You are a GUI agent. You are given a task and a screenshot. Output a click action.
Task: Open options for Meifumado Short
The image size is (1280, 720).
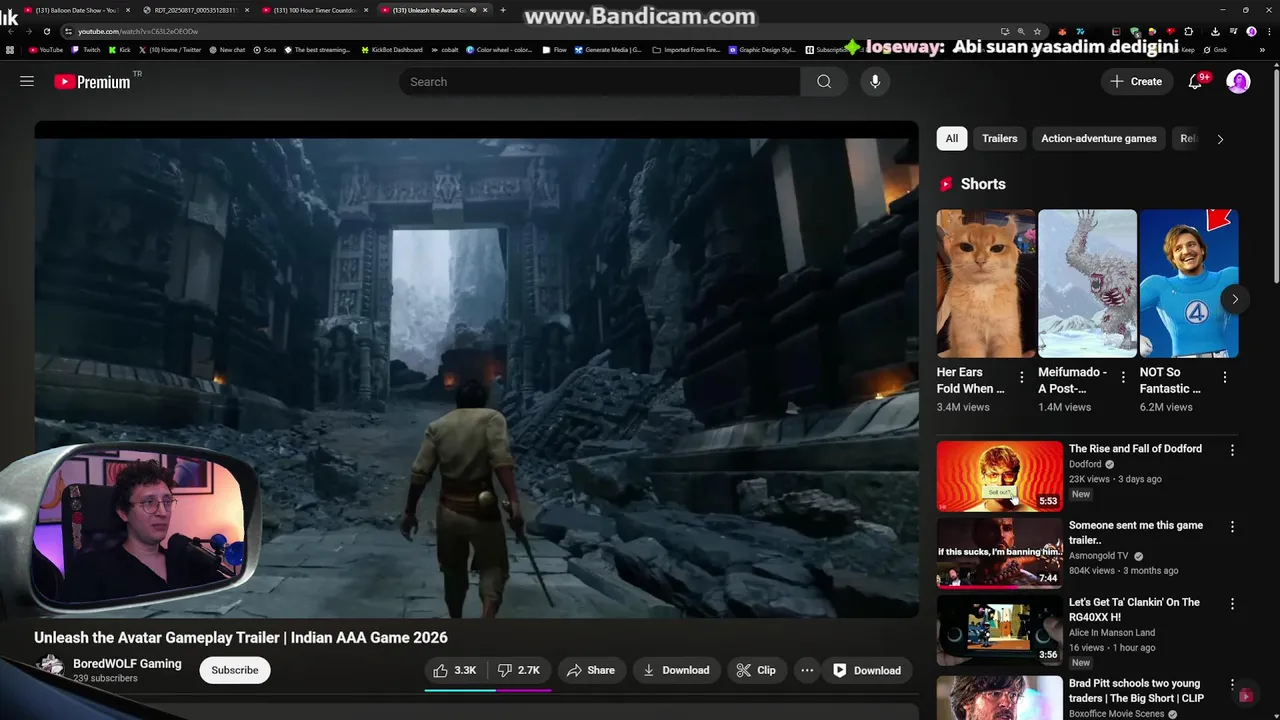pos(1123,377)
